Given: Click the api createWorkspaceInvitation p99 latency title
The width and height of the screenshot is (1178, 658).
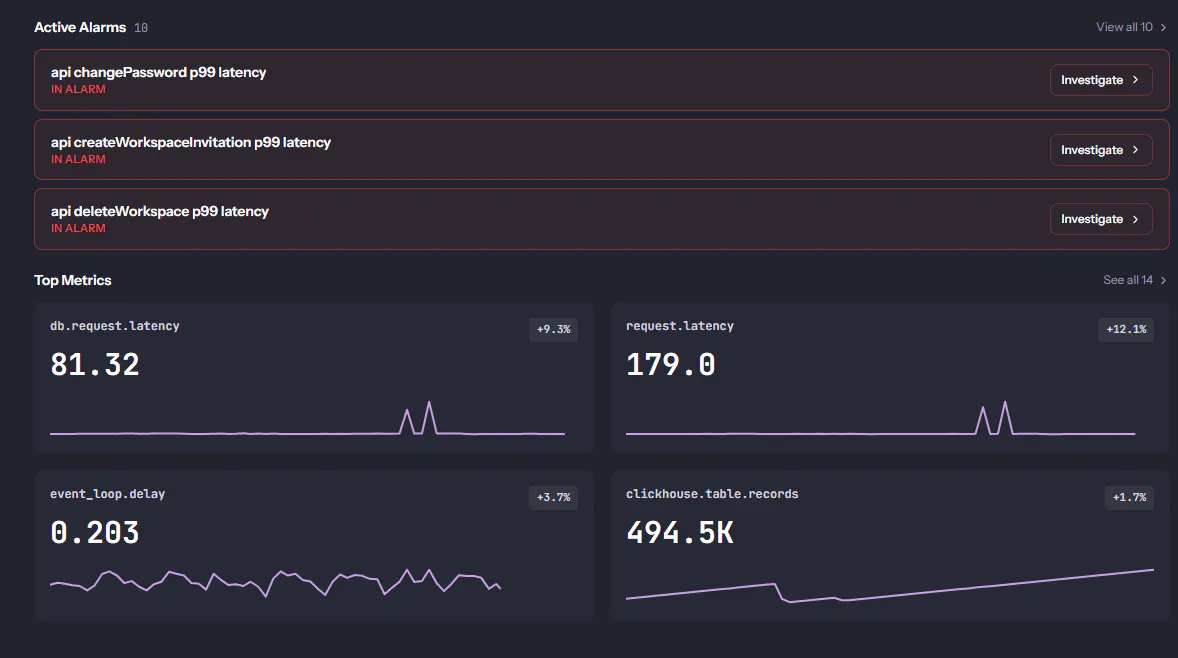Looking at the screenshot, I should [191, 142].
